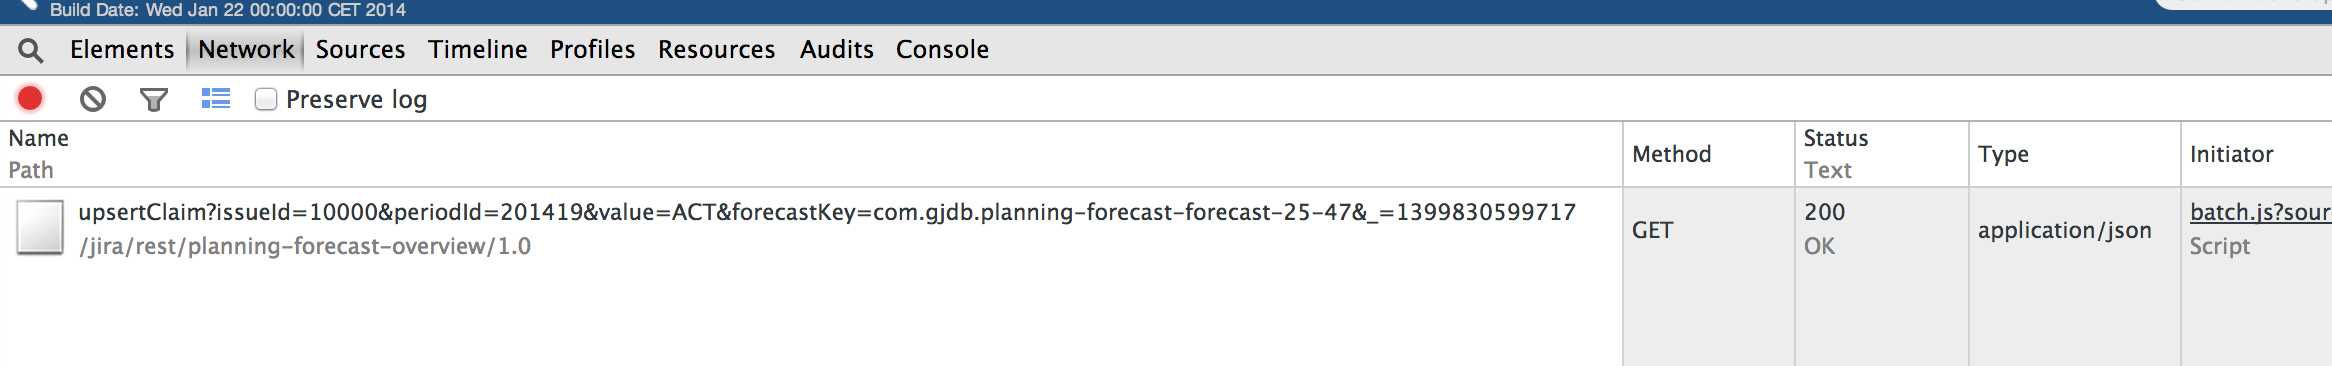Toggle large request rows list icon

pyautogui.click(x=216, y=98)
